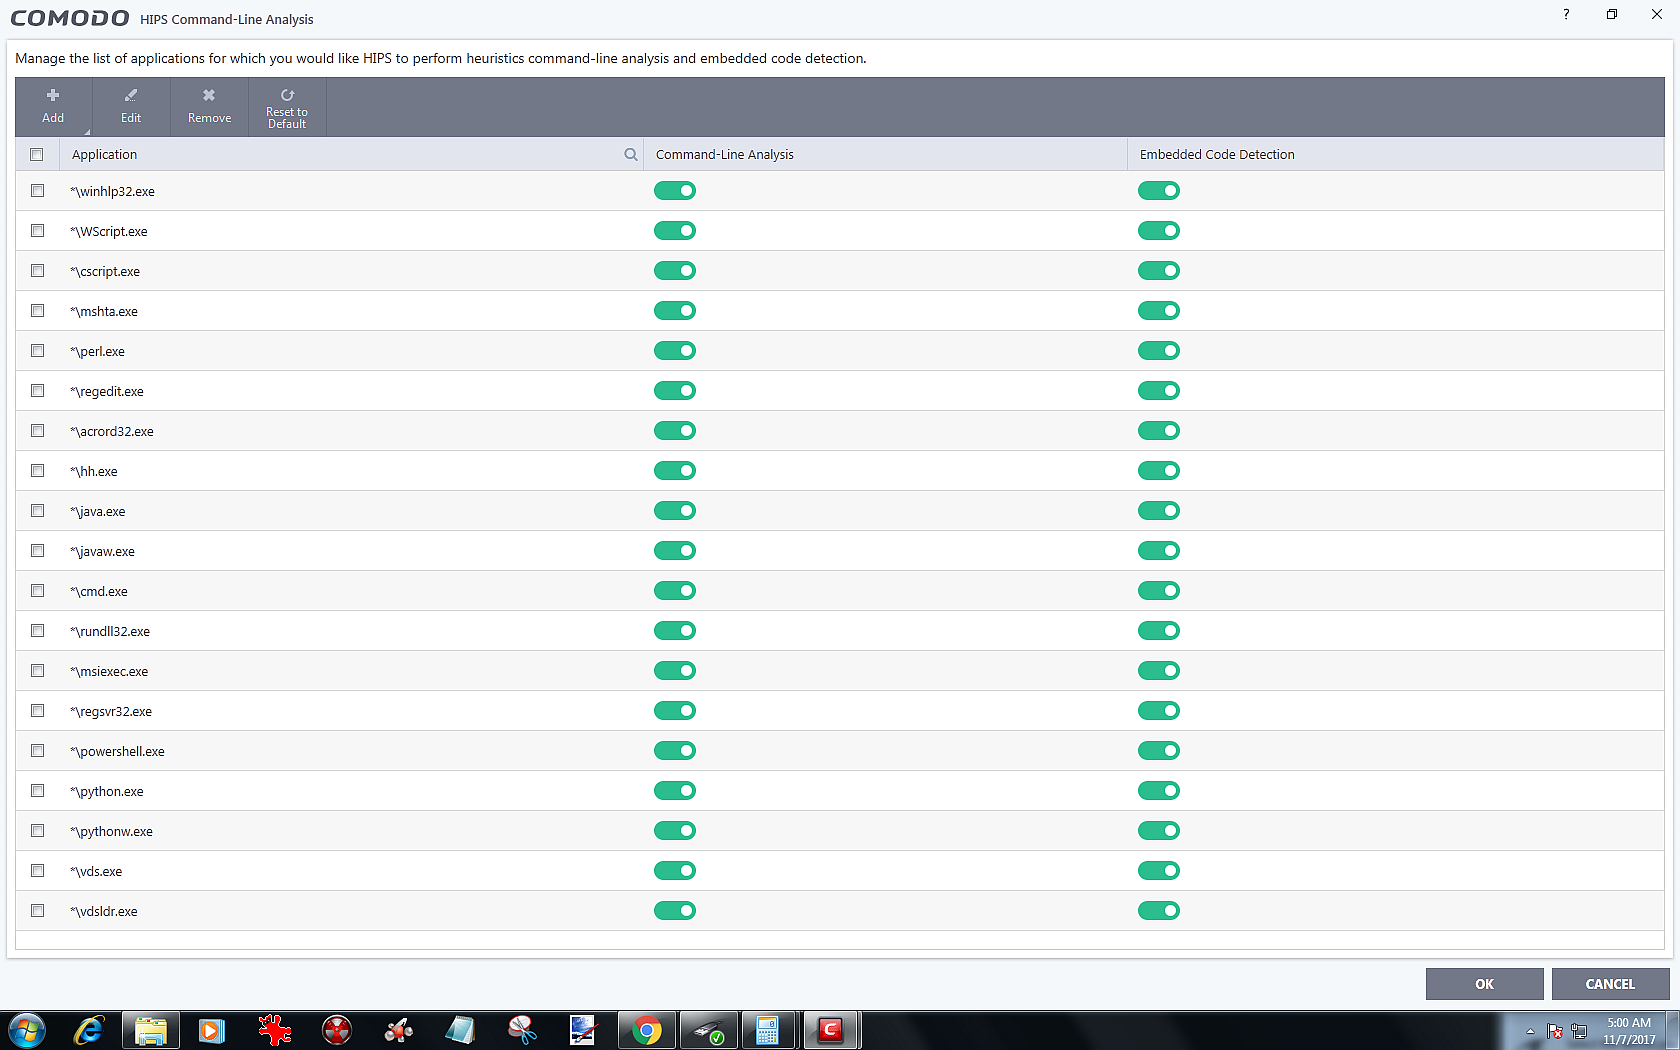The image size is (1680, 1050).
Task: Open the Windows Start menu
Action: (27, 1030)
